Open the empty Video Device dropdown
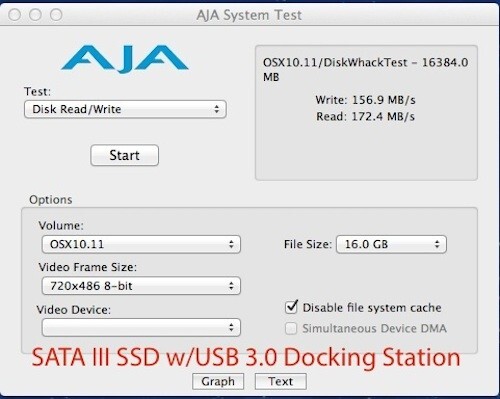Viewport: 500px width, 399px height. (141, 327)
